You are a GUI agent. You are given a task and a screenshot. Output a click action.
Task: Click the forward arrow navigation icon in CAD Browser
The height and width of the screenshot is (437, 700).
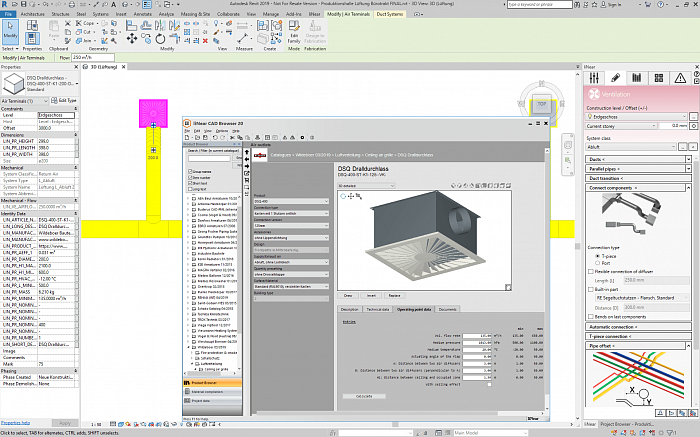click(246, 166)
